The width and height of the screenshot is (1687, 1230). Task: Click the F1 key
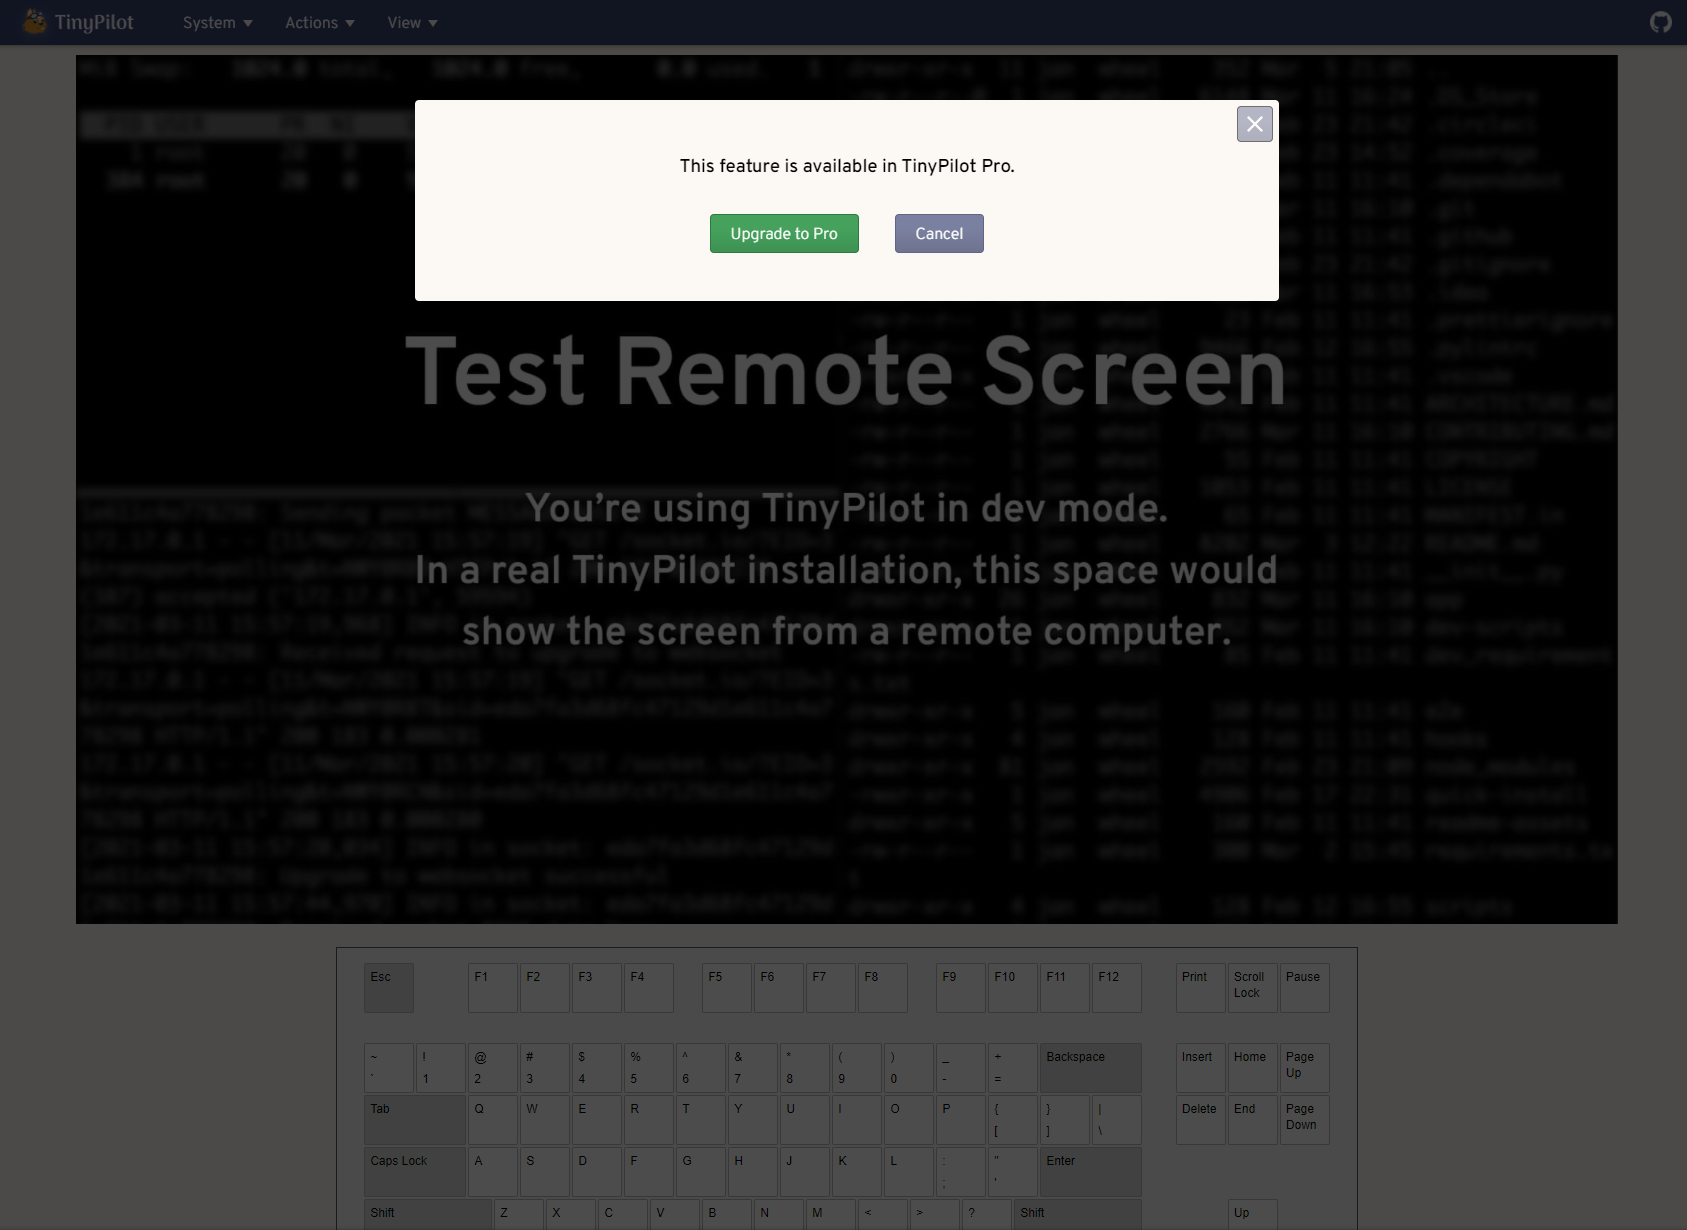[x=493, y=988]
